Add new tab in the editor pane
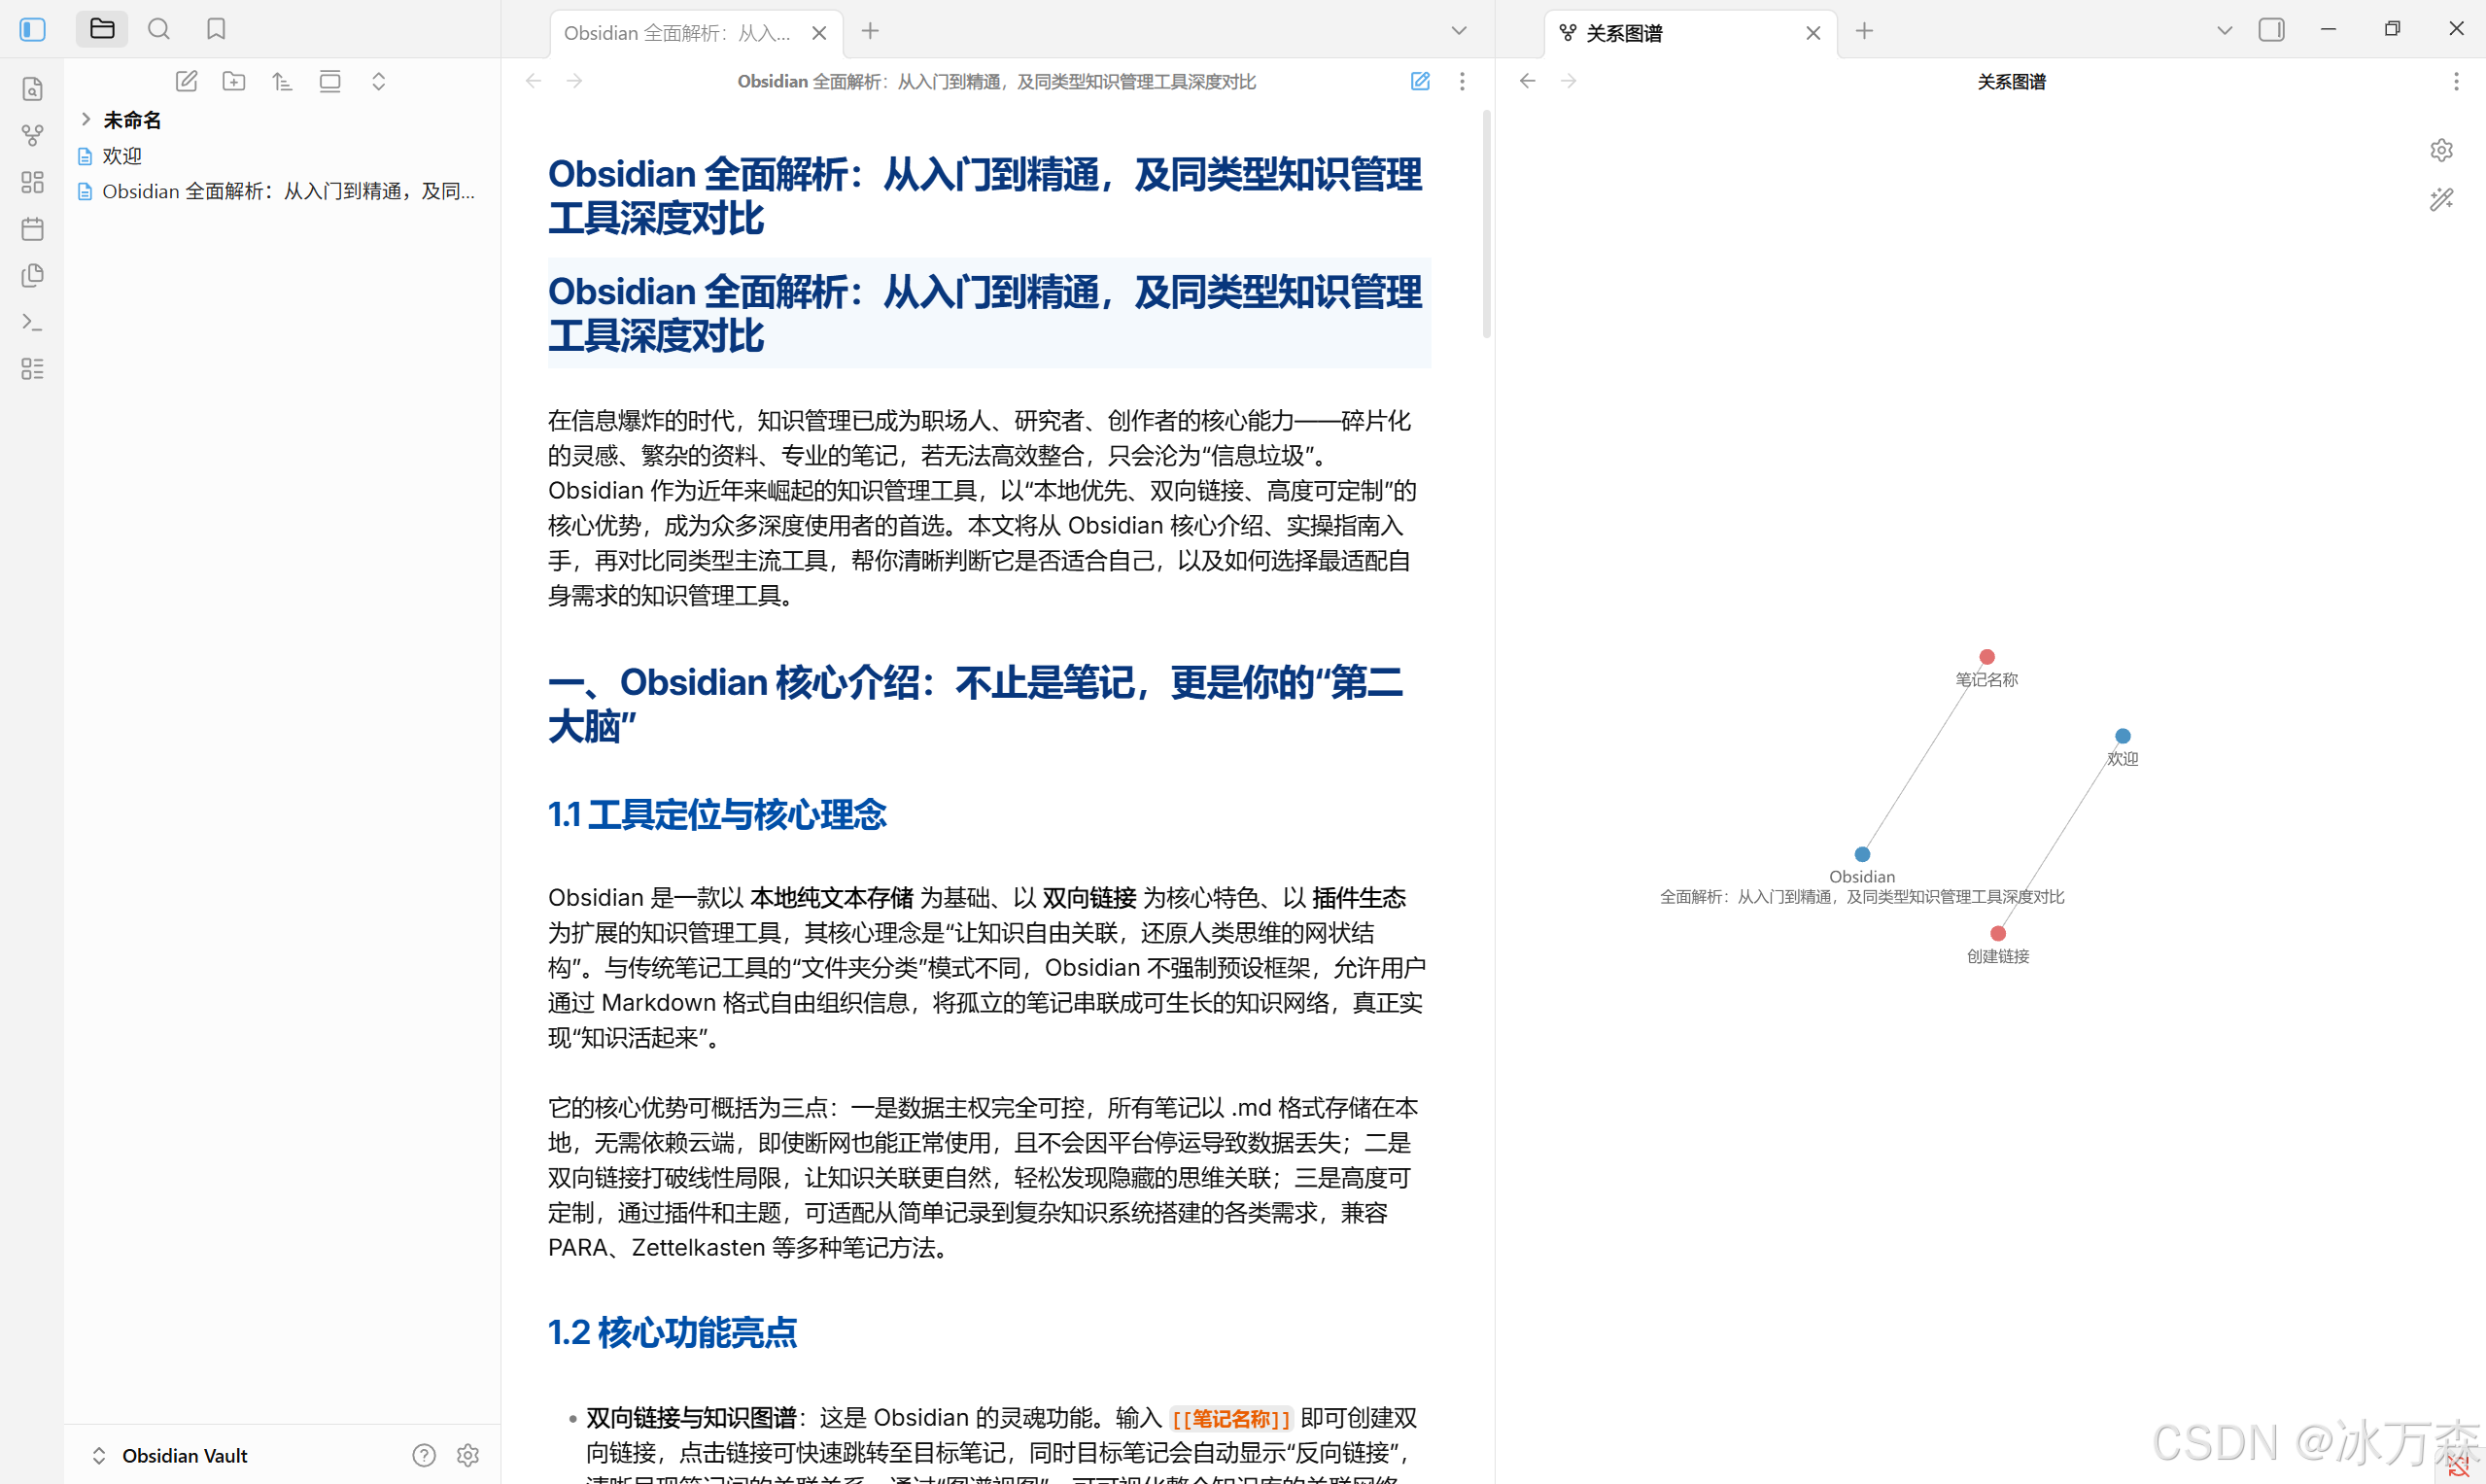2486x1484 pixels. coord(870,31)
